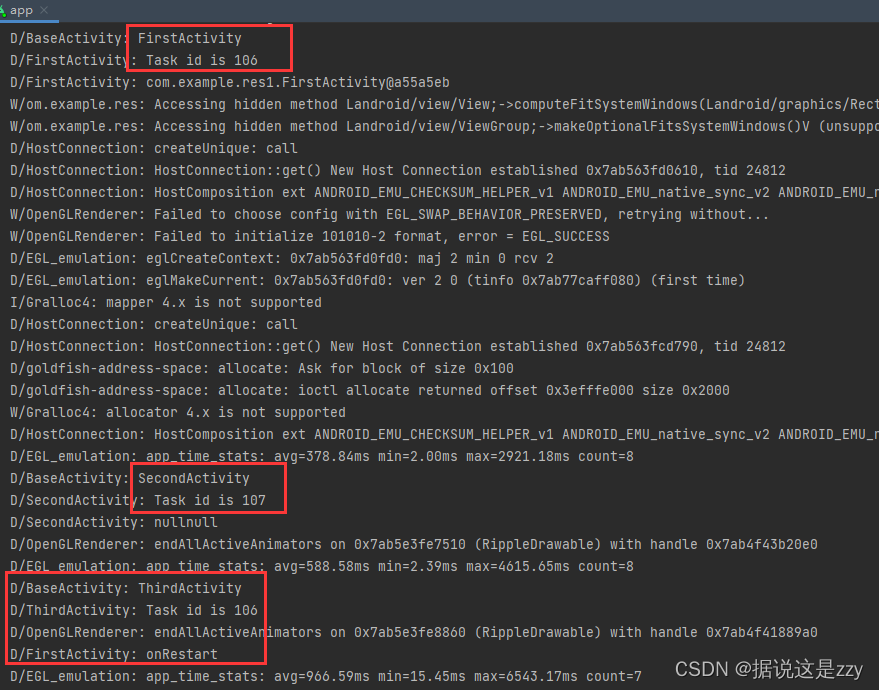Select line 'D/FirstActivity: onRestart'
Image resolution: width=879 pixels, height=690 pixels.
tap(114, 654)
